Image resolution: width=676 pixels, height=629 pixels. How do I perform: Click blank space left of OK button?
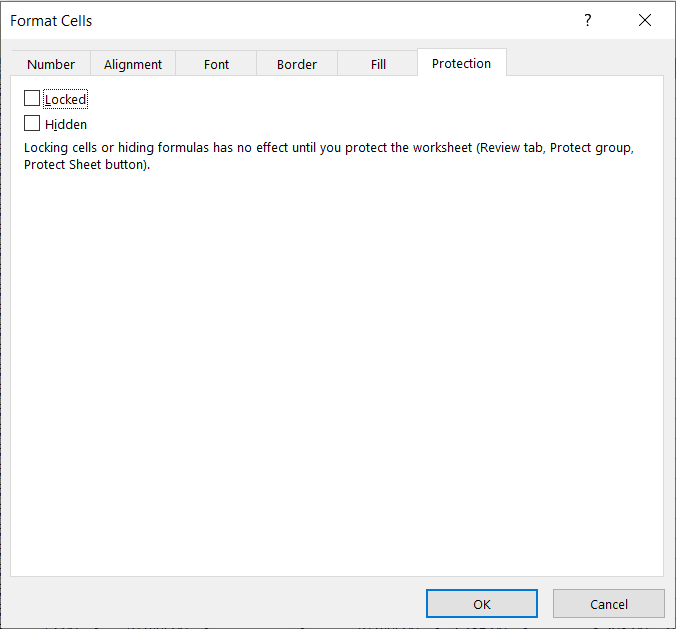tap(220, 604)
